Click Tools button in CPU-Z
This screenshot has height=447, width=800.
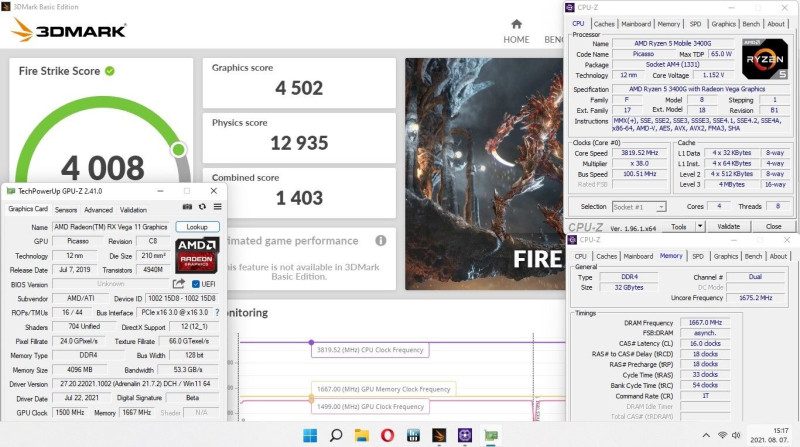point(679,227)
